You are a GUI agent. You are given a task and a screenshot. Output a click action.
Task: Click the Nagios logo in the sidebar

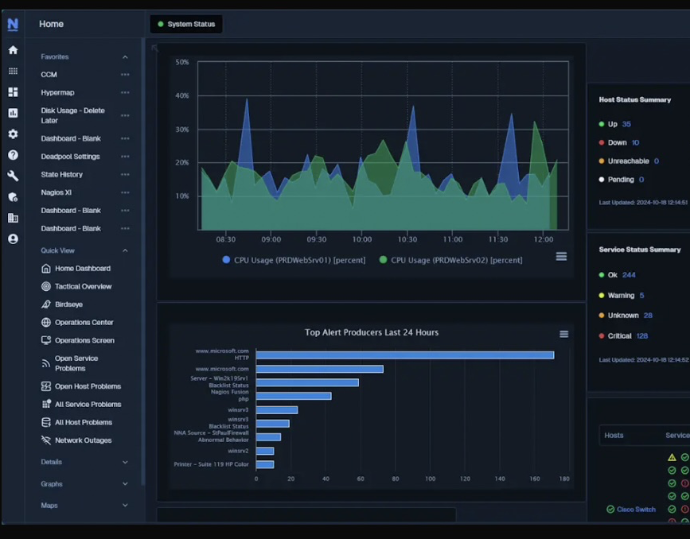[x=13, y=24]
